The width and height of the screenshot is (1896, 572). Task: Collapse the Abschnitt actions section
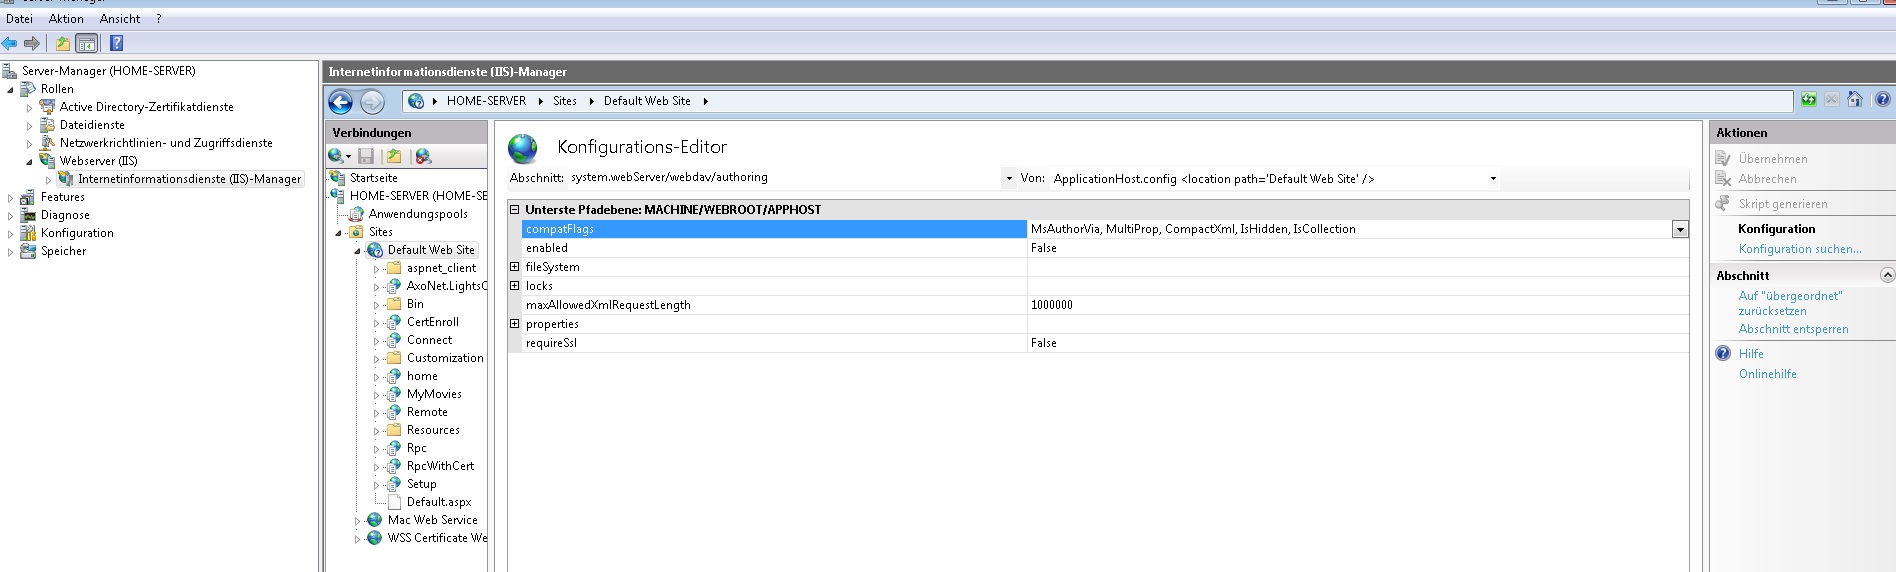(x=1886, y=275)
